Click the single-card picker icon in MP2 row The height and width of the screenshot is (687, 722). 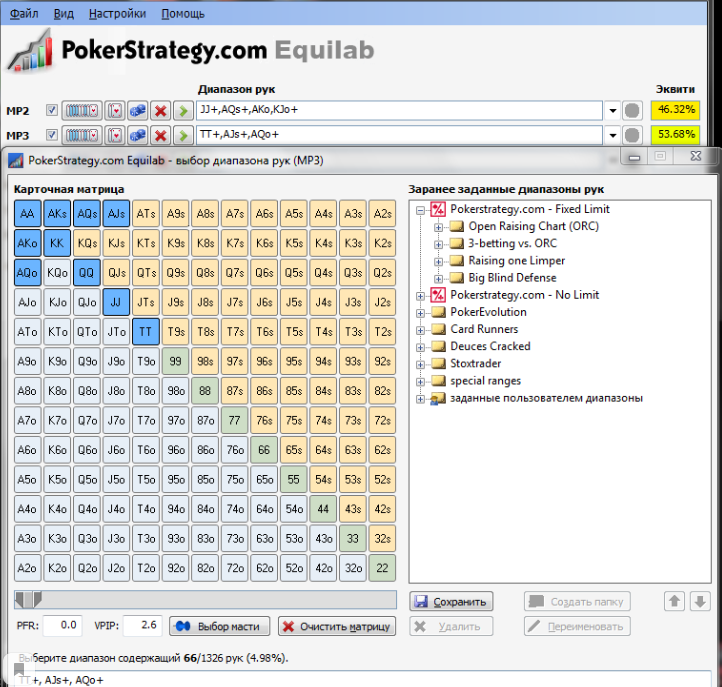click(115, 111)
